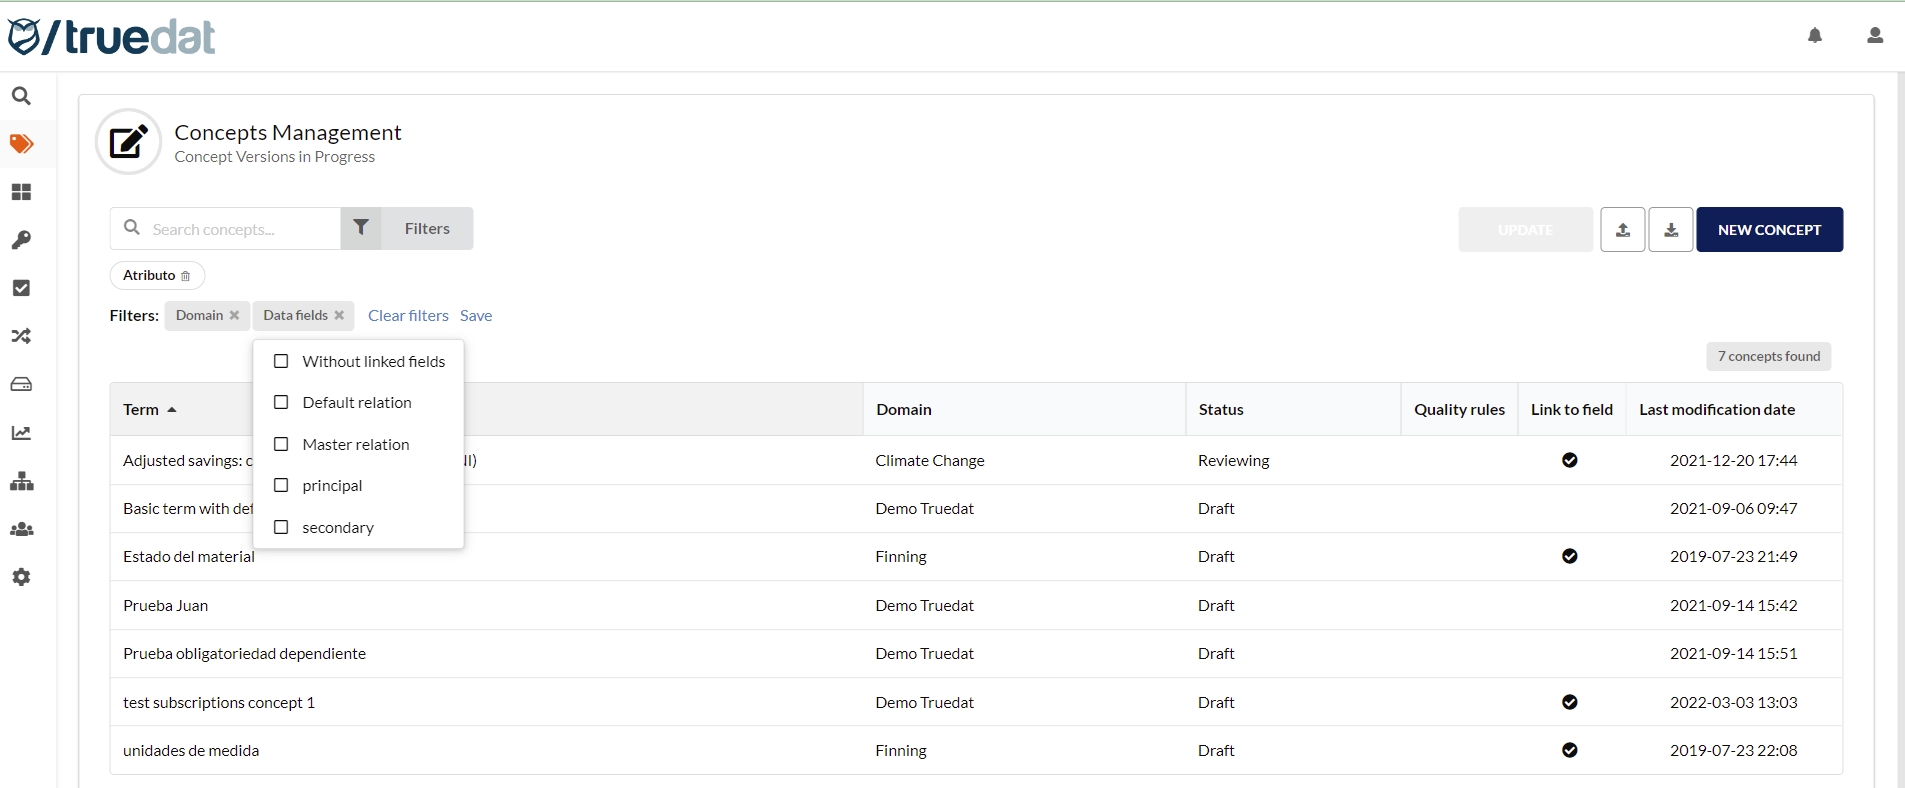The image size is (1905, 788).
Task: Click the upload concepts icon button
Action: 1622,230
